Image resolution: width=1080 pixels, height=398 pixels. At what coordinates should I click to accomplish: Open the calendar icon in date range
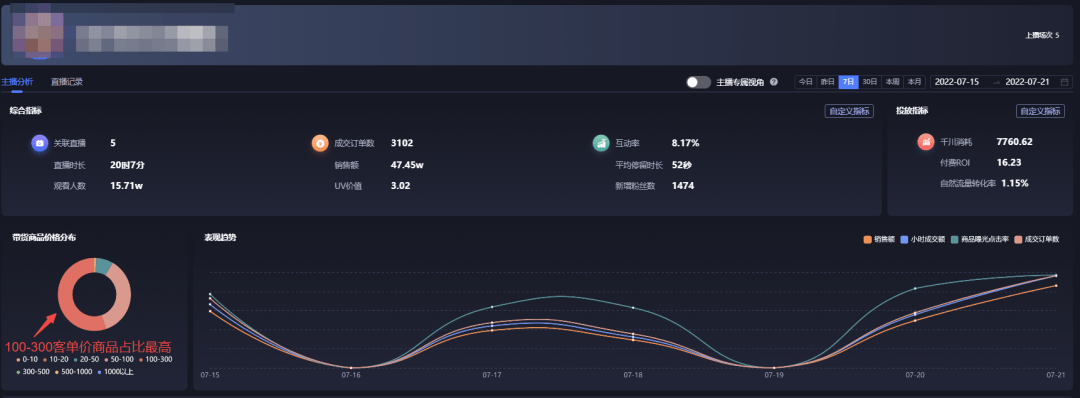click(1064, 82)
